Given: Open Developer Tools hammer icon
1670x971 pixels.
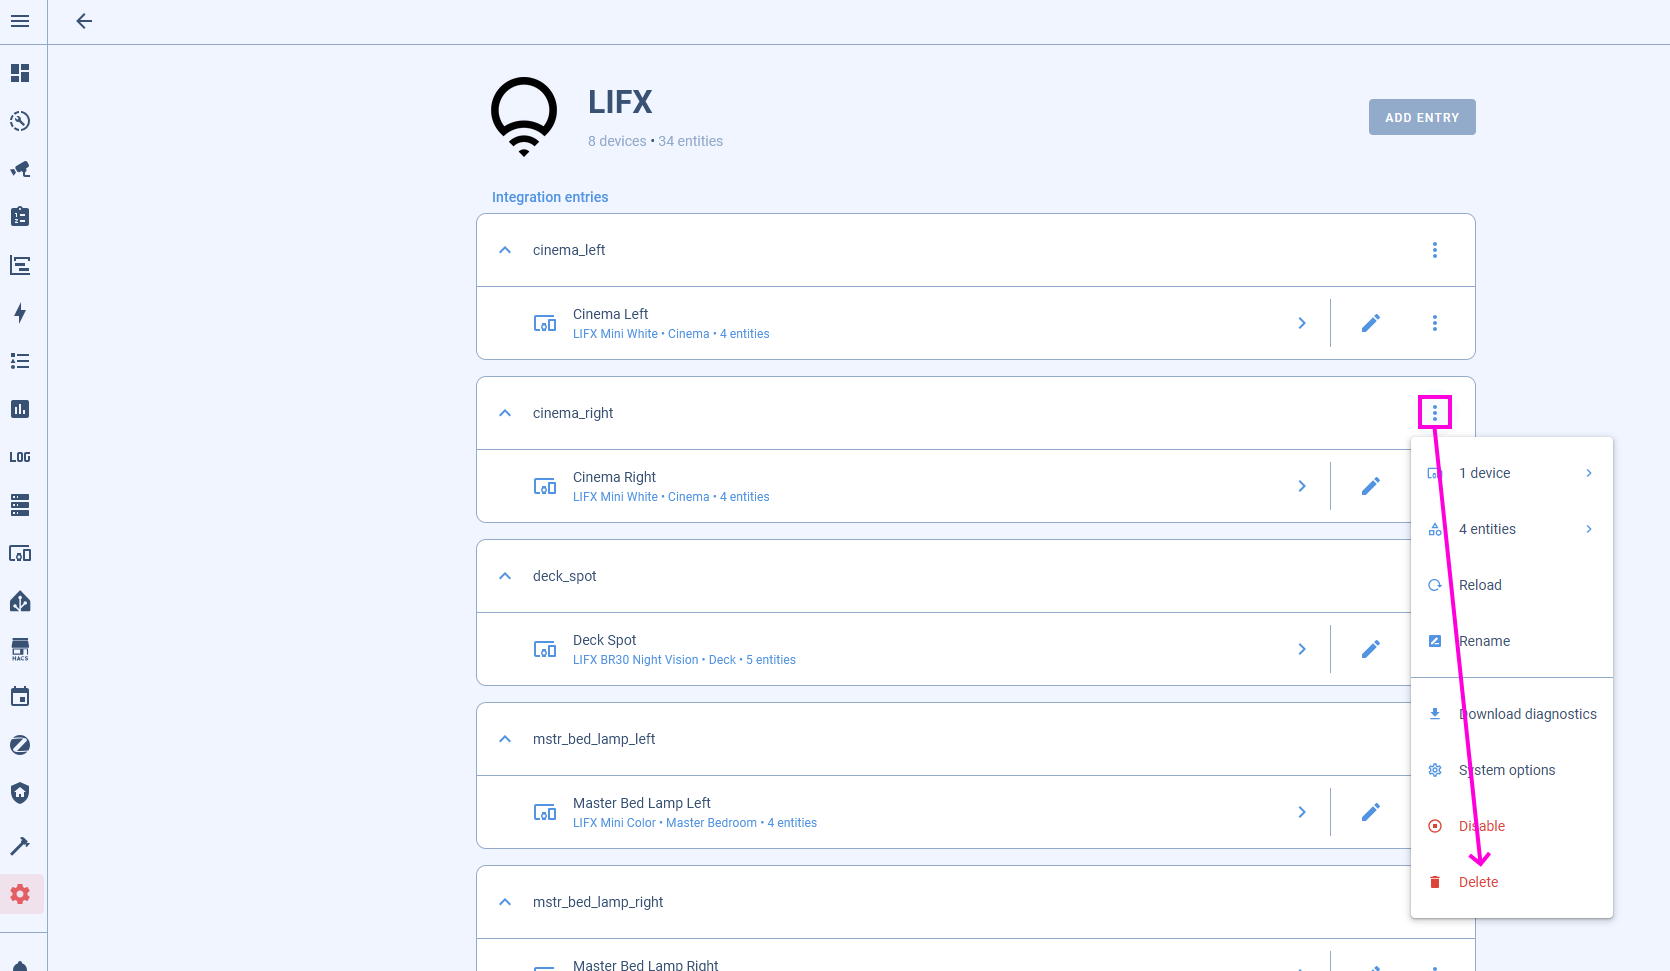Looking at the screenshot, I should [x=20, y=846].
